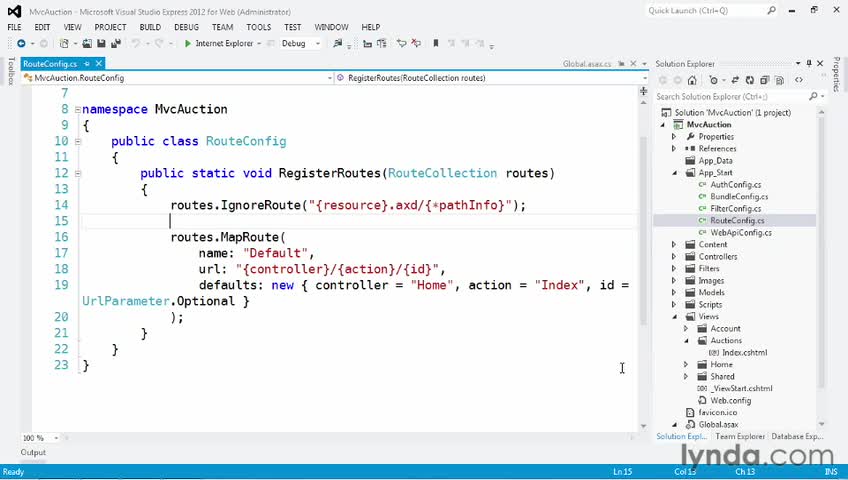Collapse the App_Start folder node

pos(674,173)
